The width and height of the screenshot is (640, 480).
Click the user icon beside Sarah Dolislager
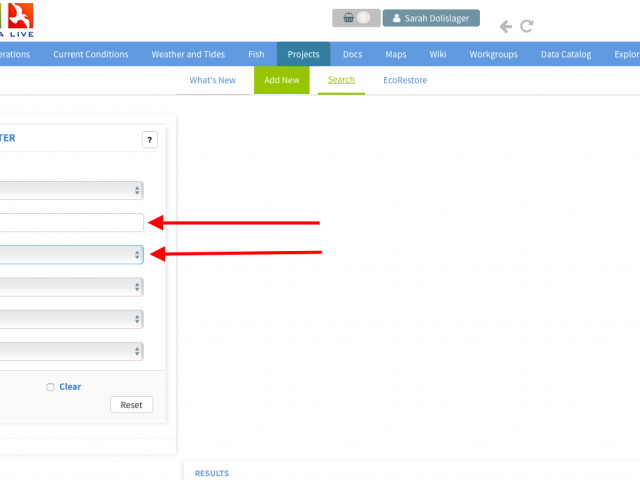(x=396, y=18)
